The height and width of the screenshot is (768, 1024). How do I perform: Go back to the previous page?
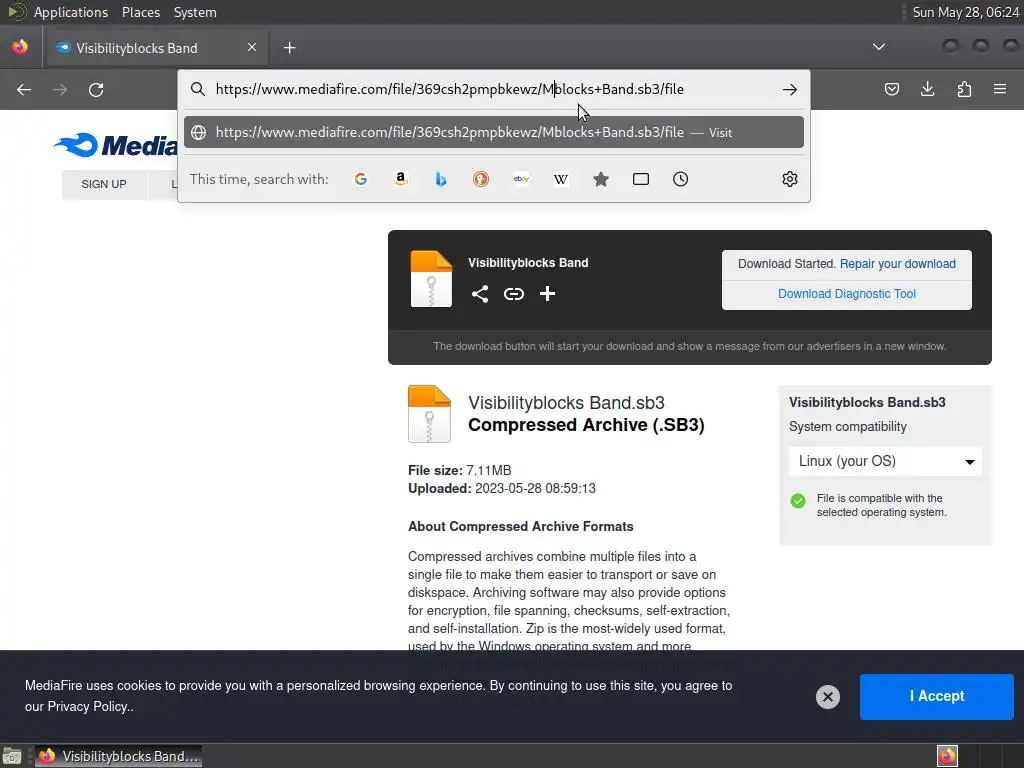point(24,89)
